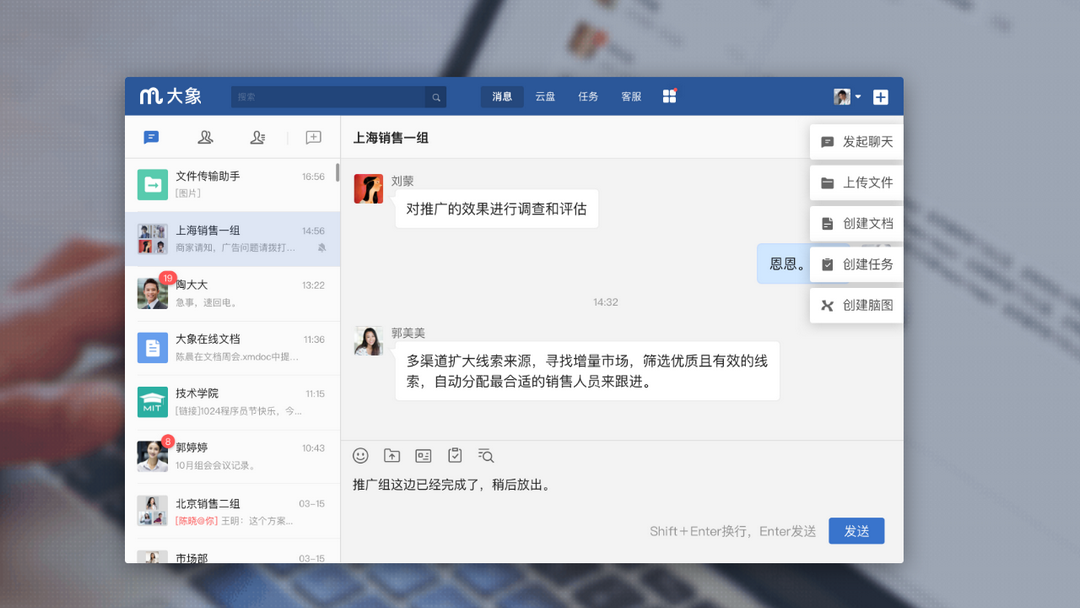Image resolution: width=1080 pixels, height=608 pixels.
Task: Open the 文件传输助手 conversation
Action: pyautogui.click(x=233, y=185)
